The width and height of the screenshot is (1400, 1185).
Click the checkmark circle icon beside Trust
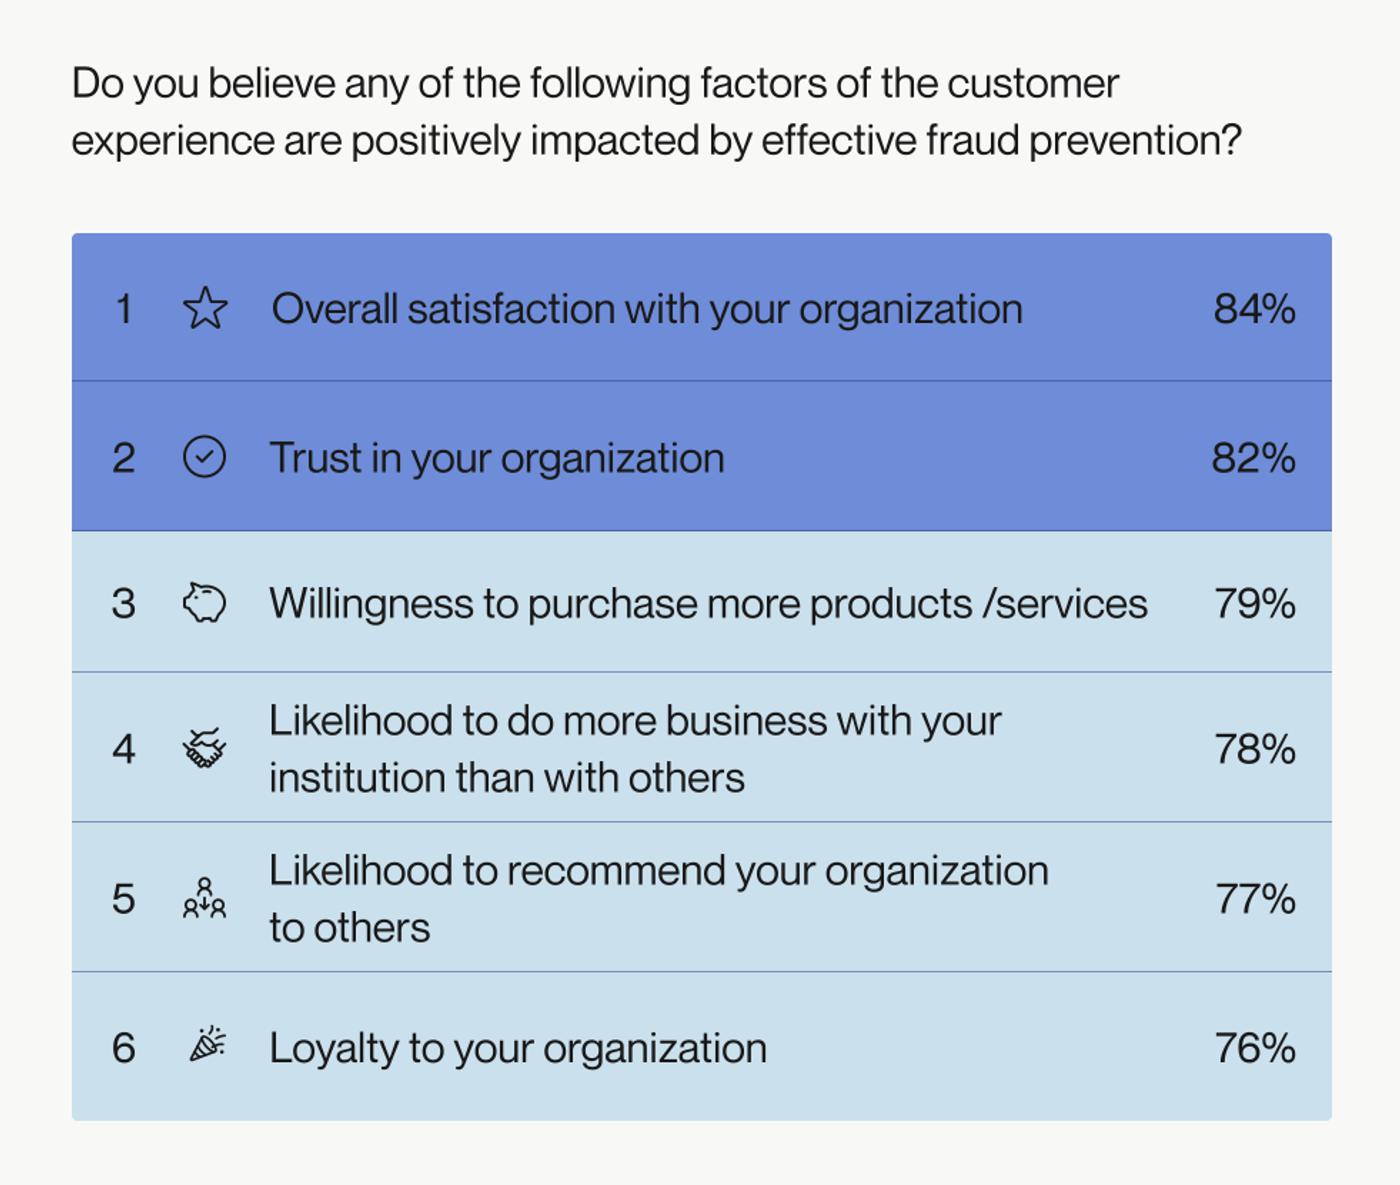pos(205,457)
